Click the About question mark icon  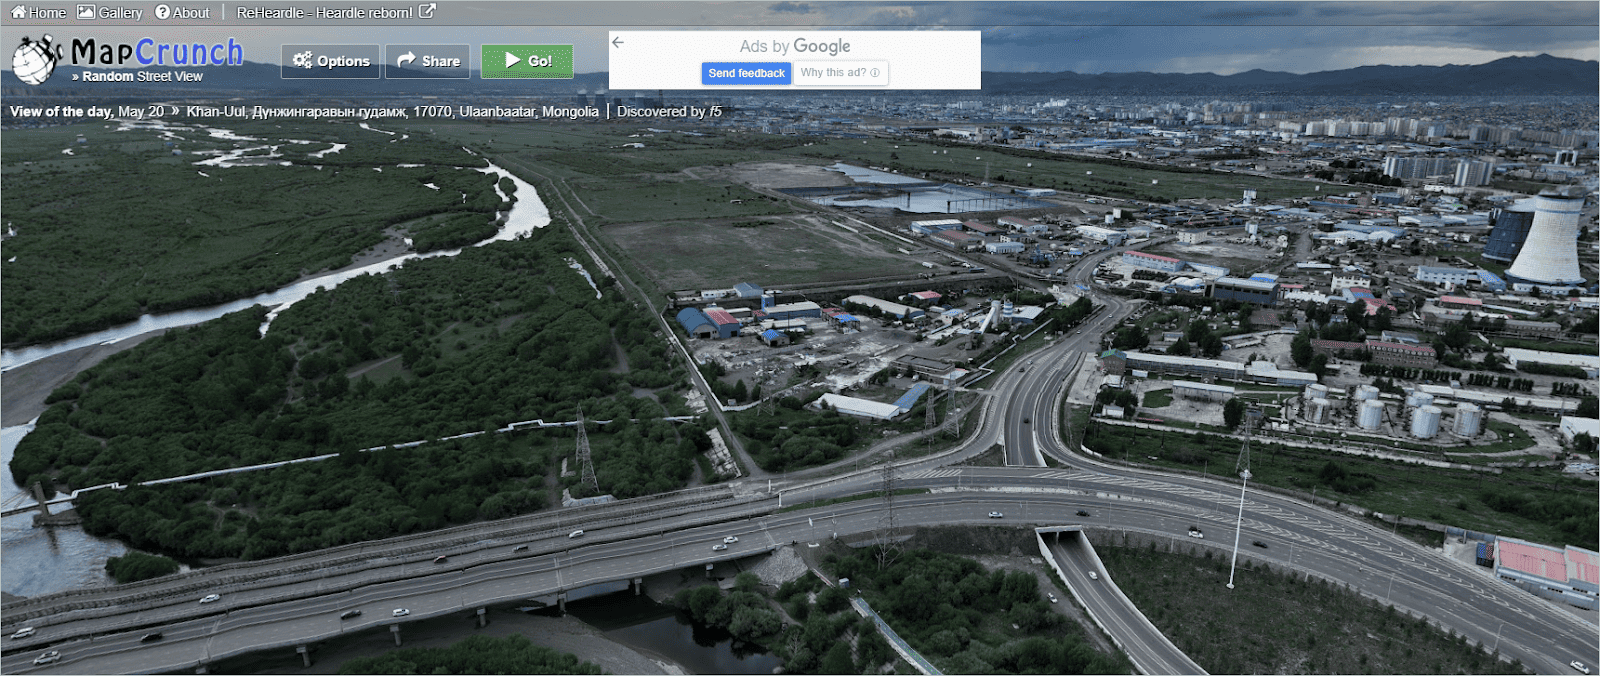click(162, 12)
